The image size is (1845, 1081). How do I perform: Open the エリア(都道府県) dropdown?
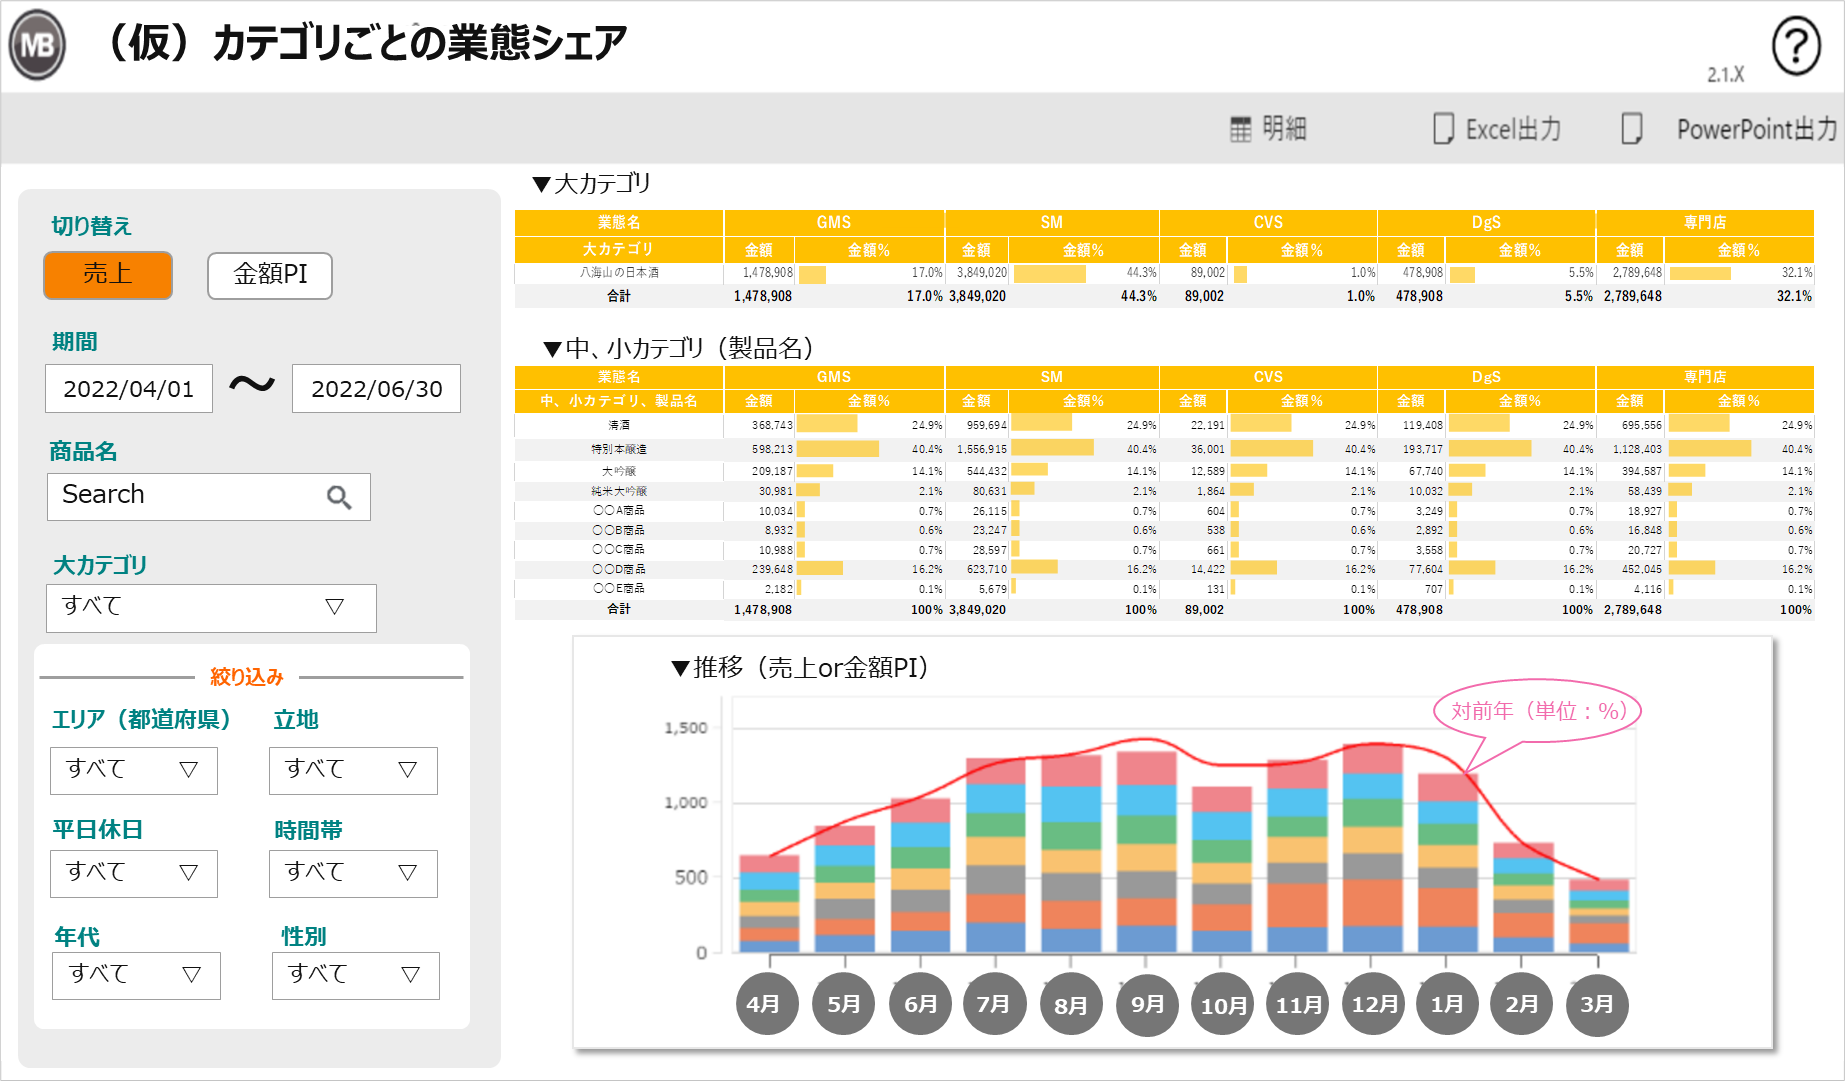[134, 770]
